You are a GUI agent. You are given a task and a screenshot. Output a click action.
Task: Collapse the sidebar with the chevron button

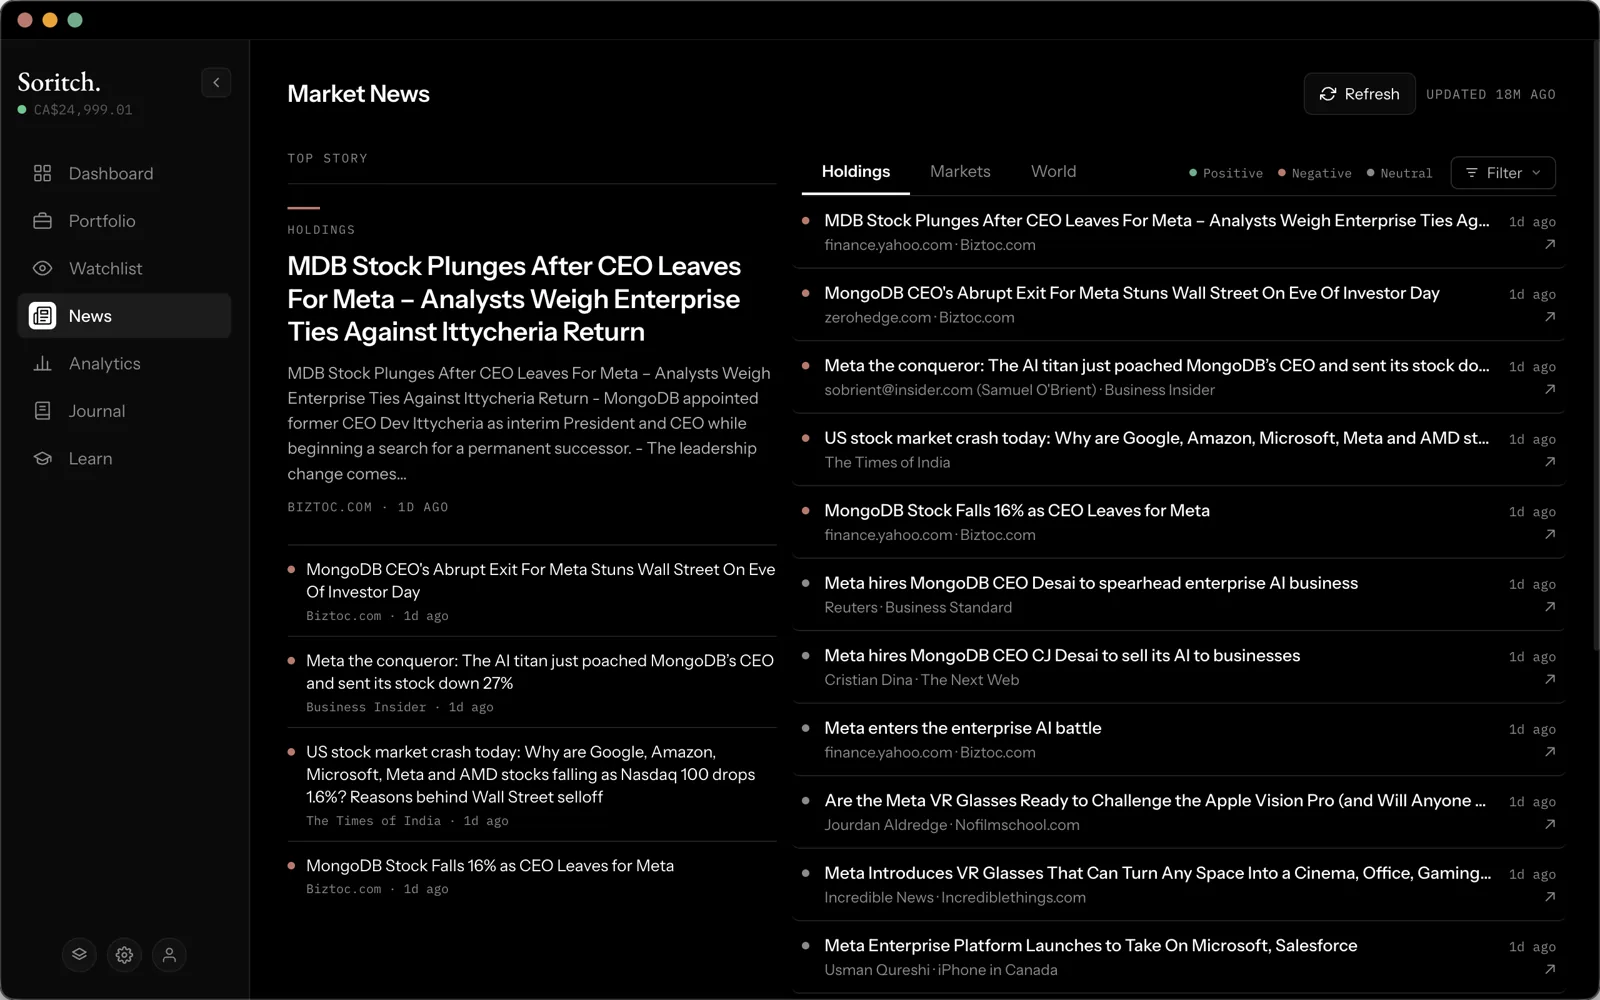216,82
